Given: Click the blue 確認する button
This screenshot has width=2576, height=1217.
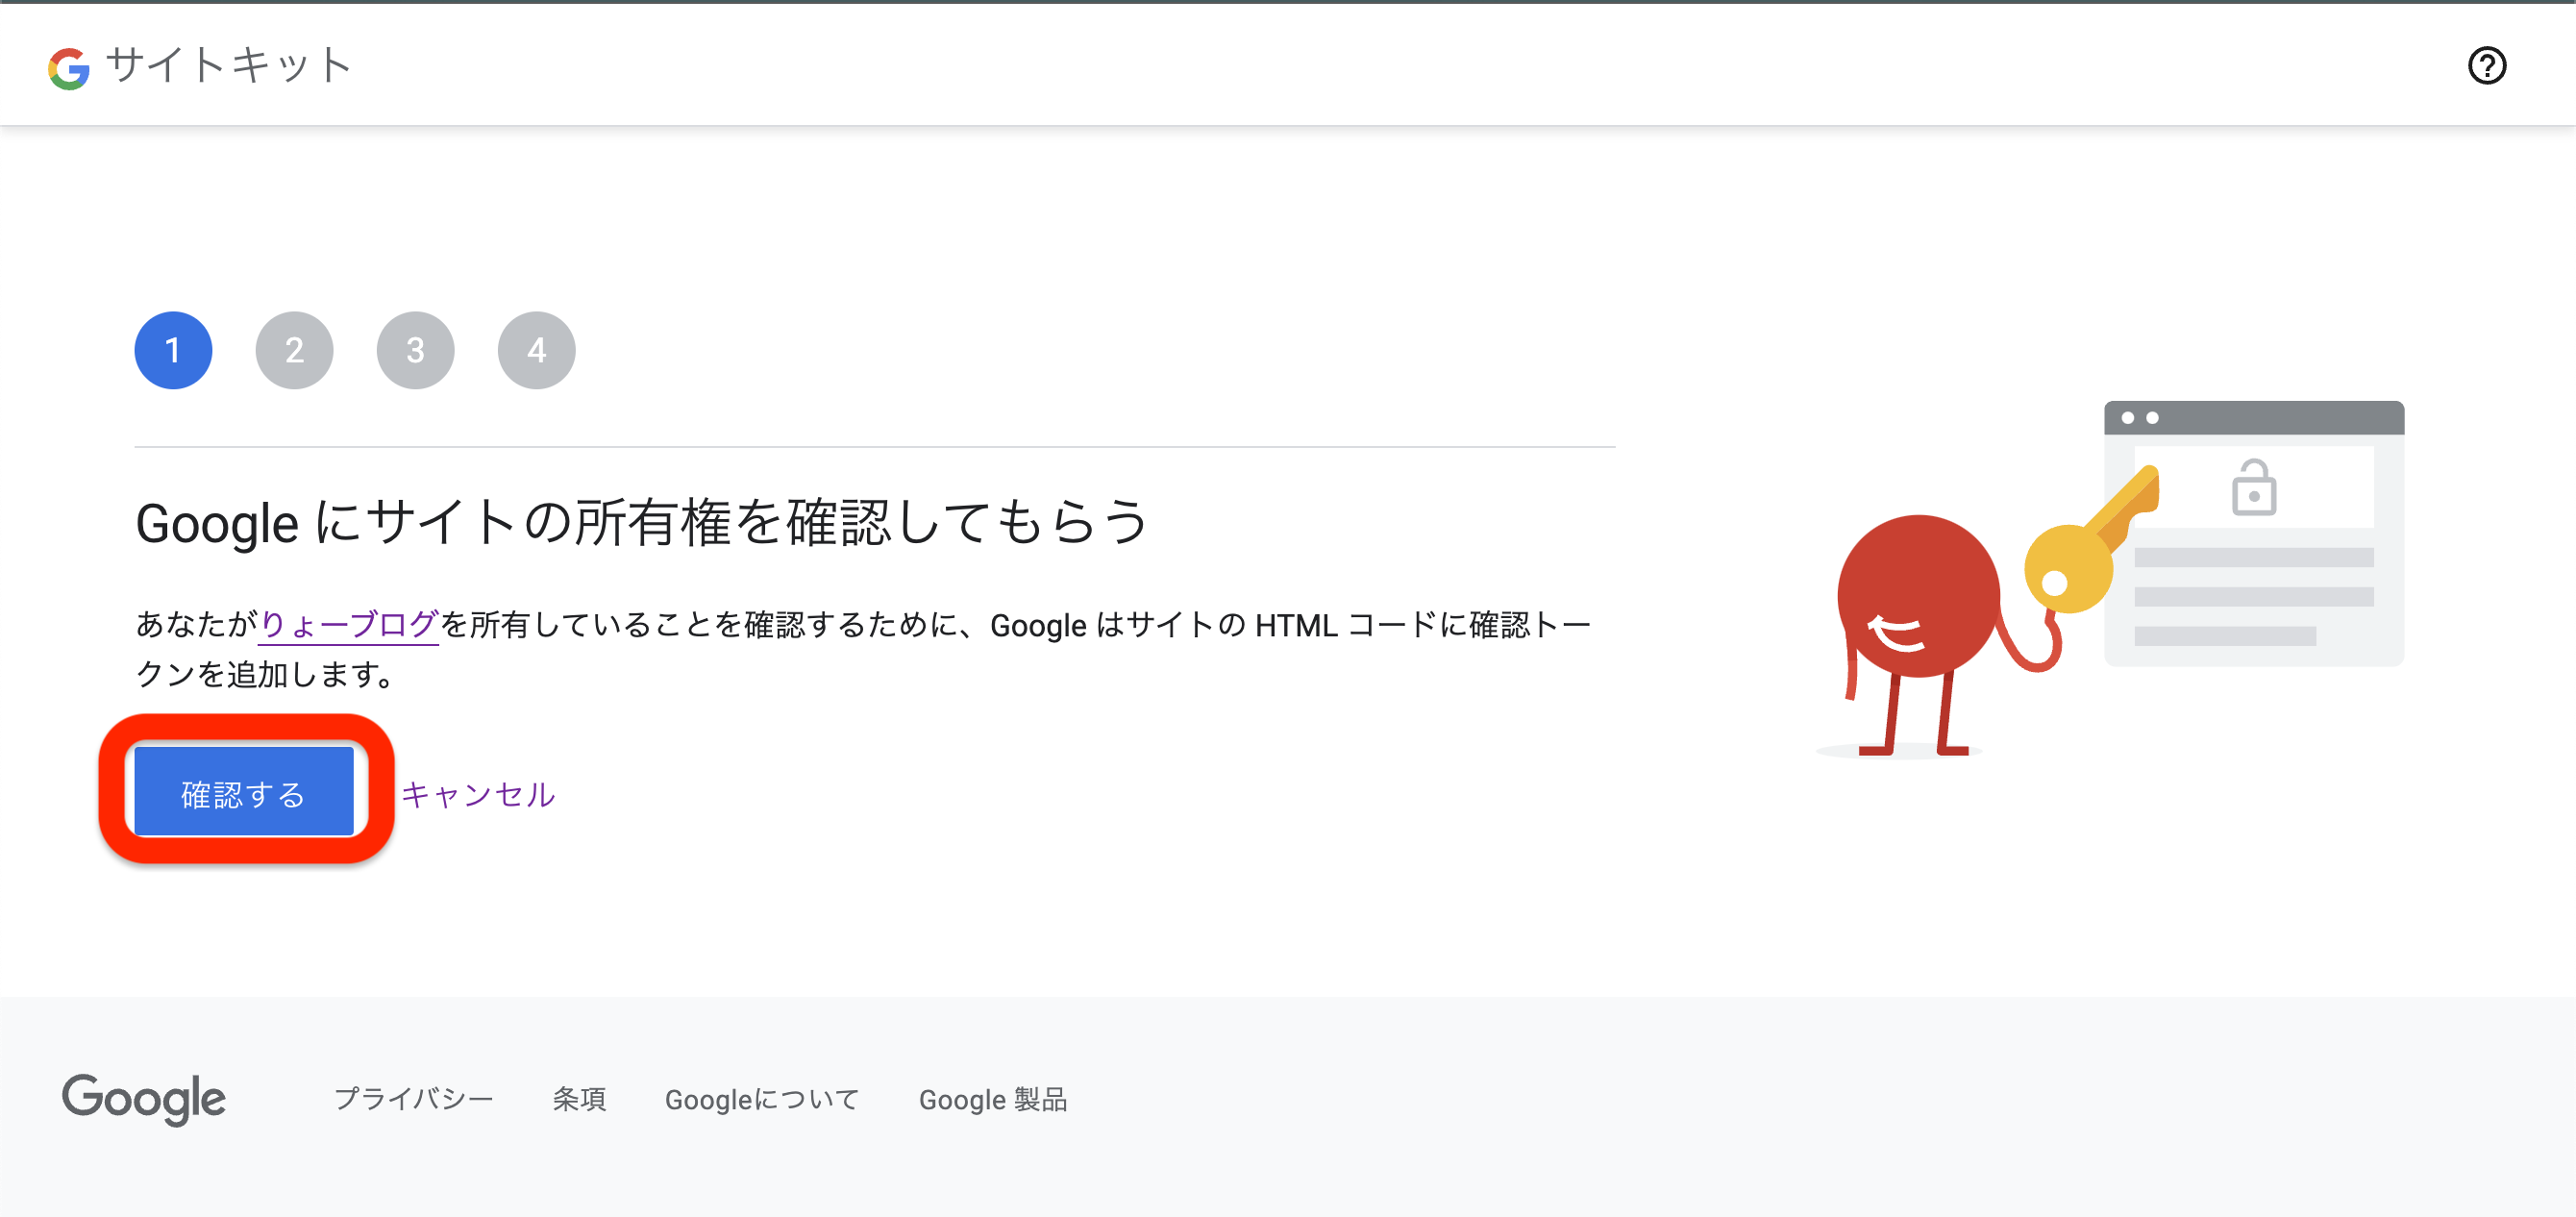Looking at the screenshot, I should tap(244, 792).
